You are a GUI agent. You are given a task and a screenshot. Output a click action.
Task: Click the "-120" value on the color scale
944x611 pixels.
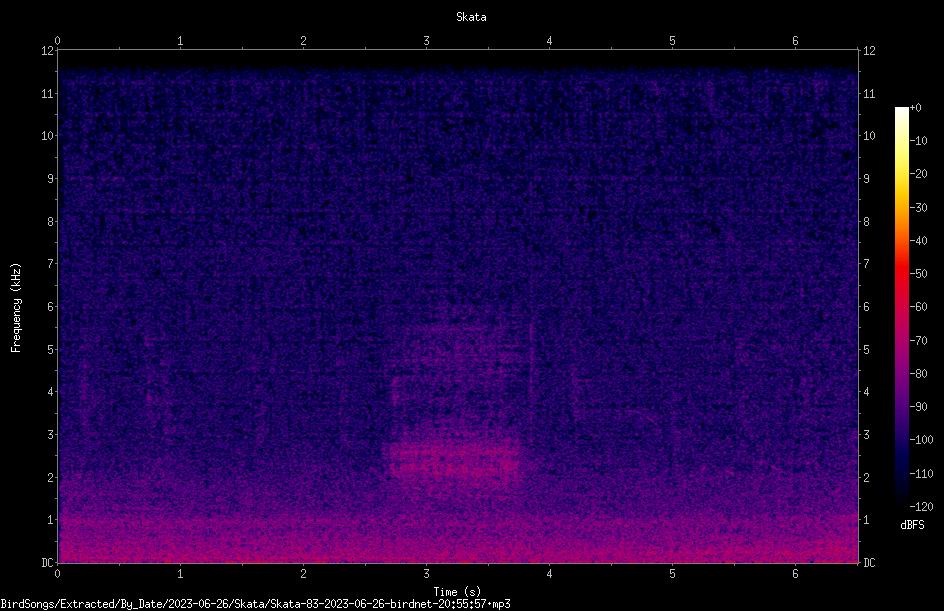[921, 507]
